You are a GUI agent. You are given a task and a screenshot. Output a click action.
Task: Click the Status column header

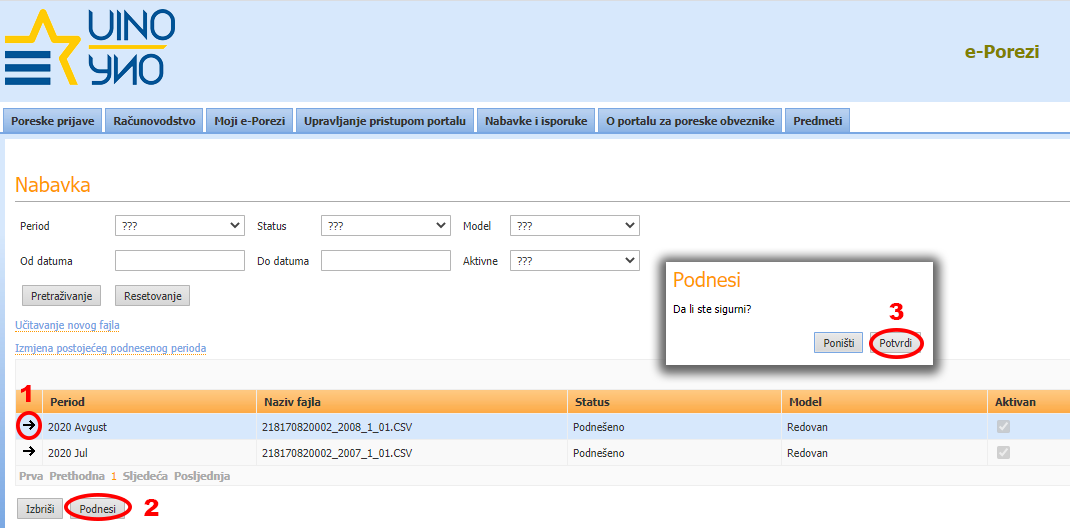674,402
